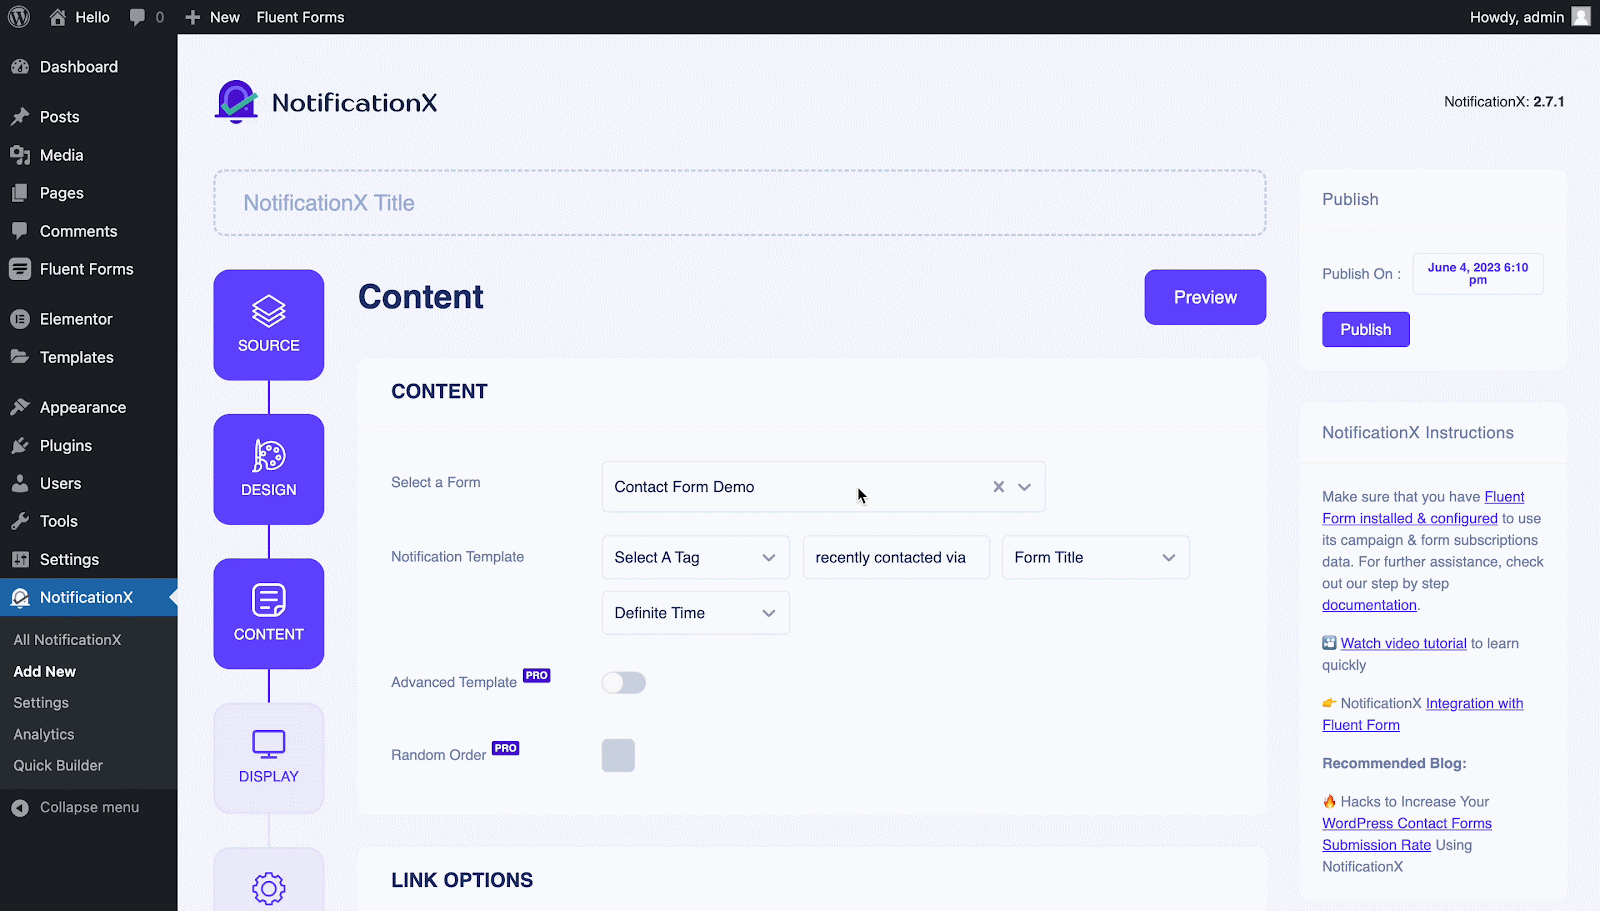The height and width of the screenshot is (911, 1600).
Task: Expand the Select a Form dropdown arrow
Action: (1024, 487)
